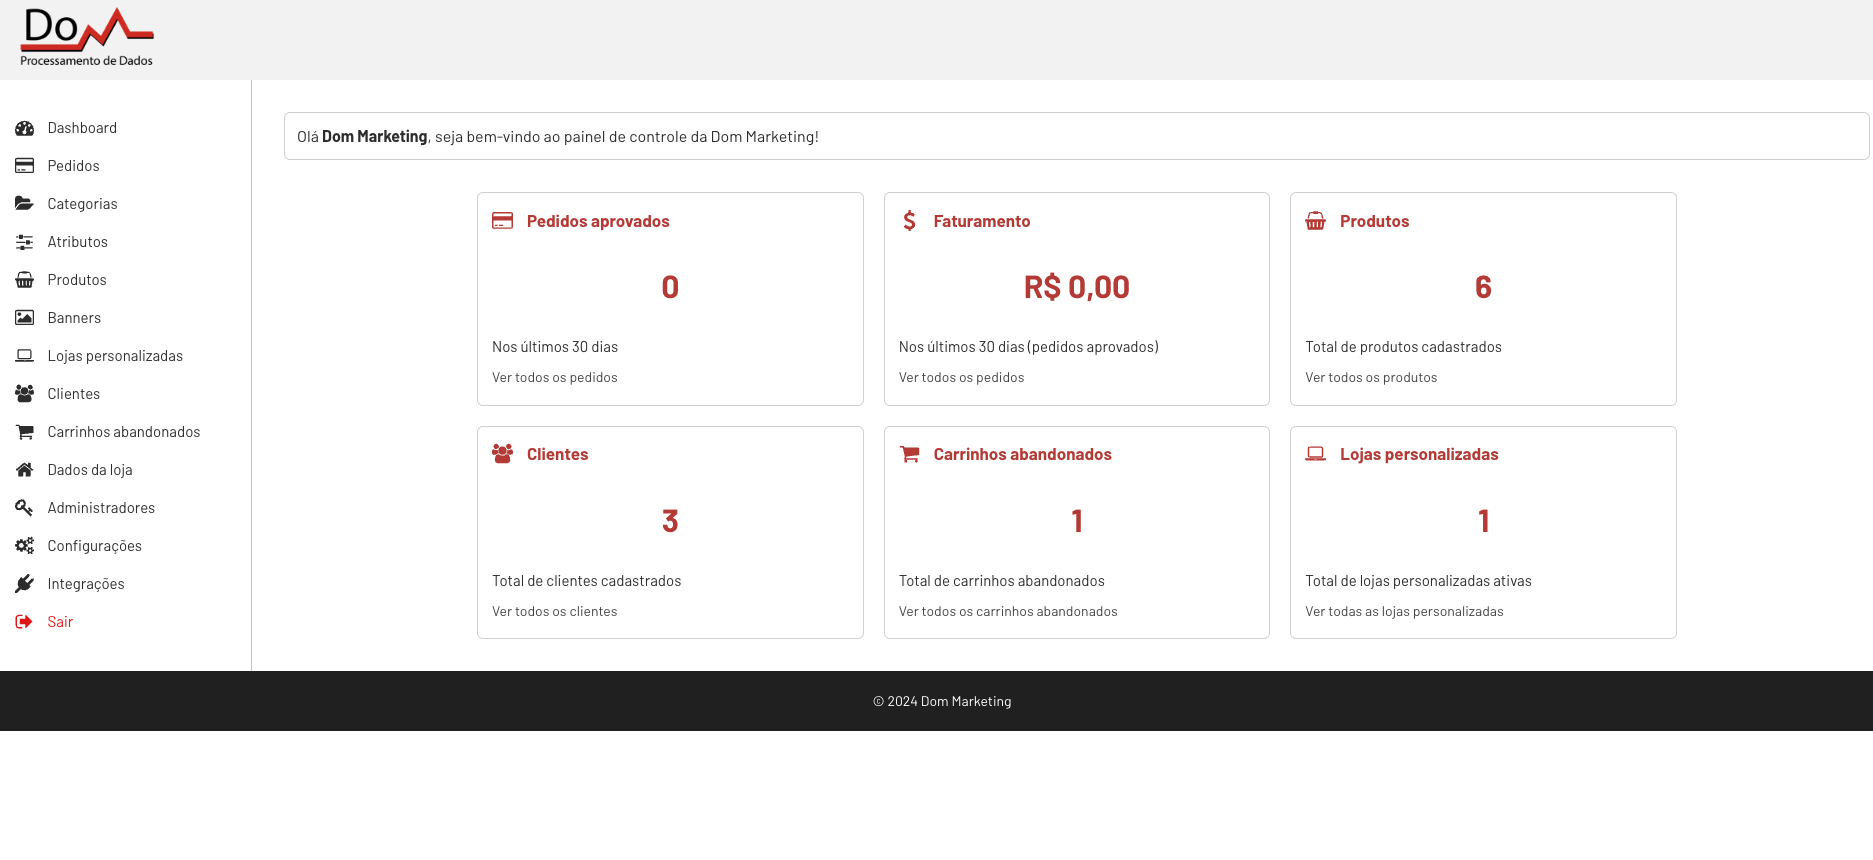Open 'Ver todas as lojas personalizadas' link
1873x860 pixels.
coord(1404,612)
